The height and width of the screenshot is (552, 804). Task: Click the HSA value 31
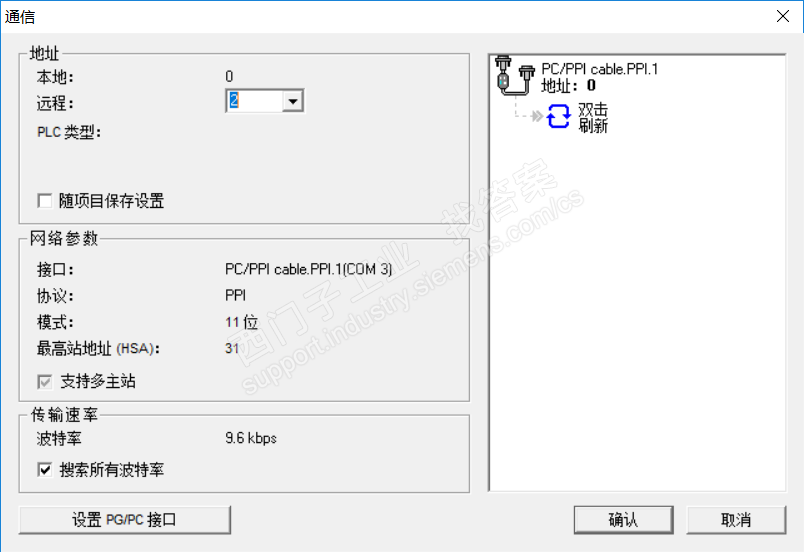point(232,349)
